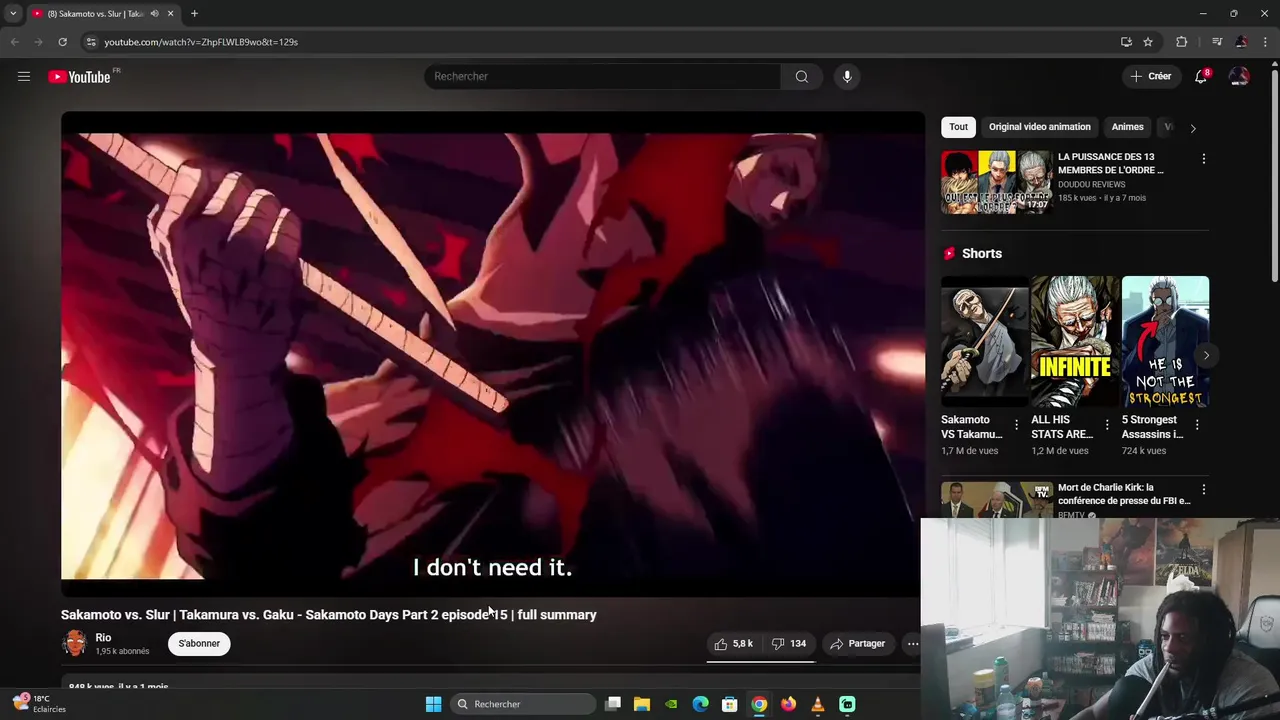Image resolution: width=1280 pixels, height=720 pixels.
Task: Click the magnifier search button on YouTube
Action: point(801,76)
